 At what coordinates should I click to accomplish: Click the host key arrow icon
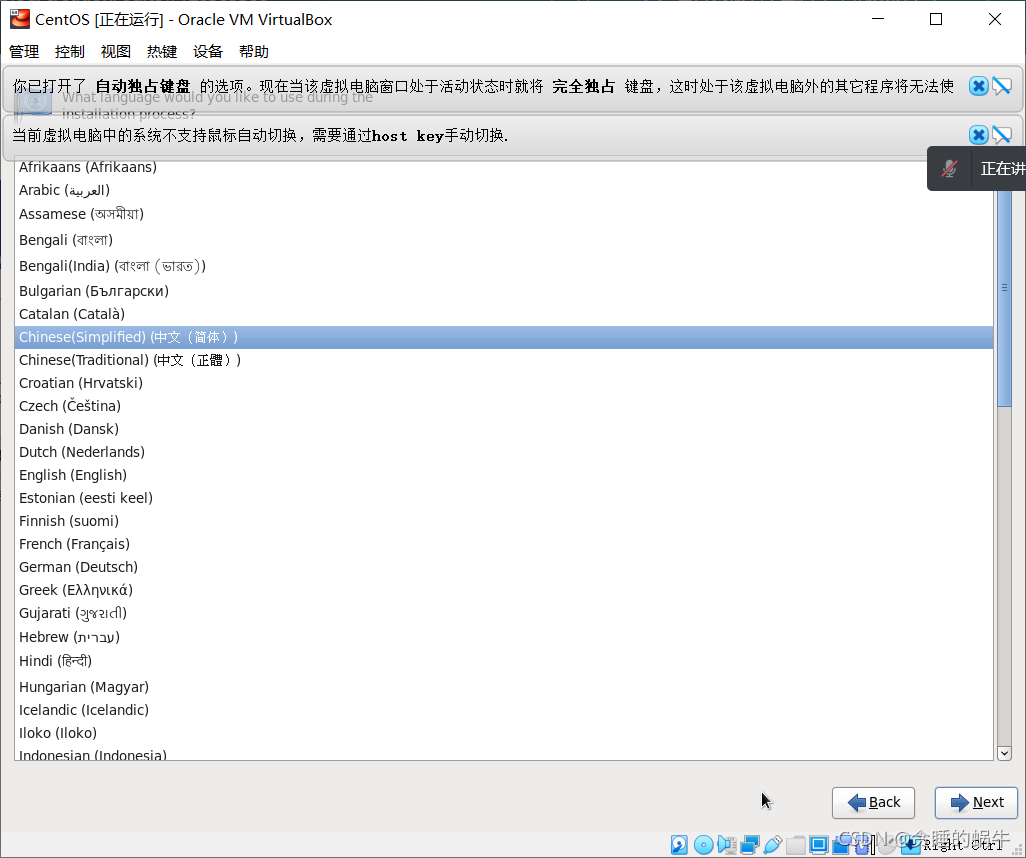[x=911, y=845]
